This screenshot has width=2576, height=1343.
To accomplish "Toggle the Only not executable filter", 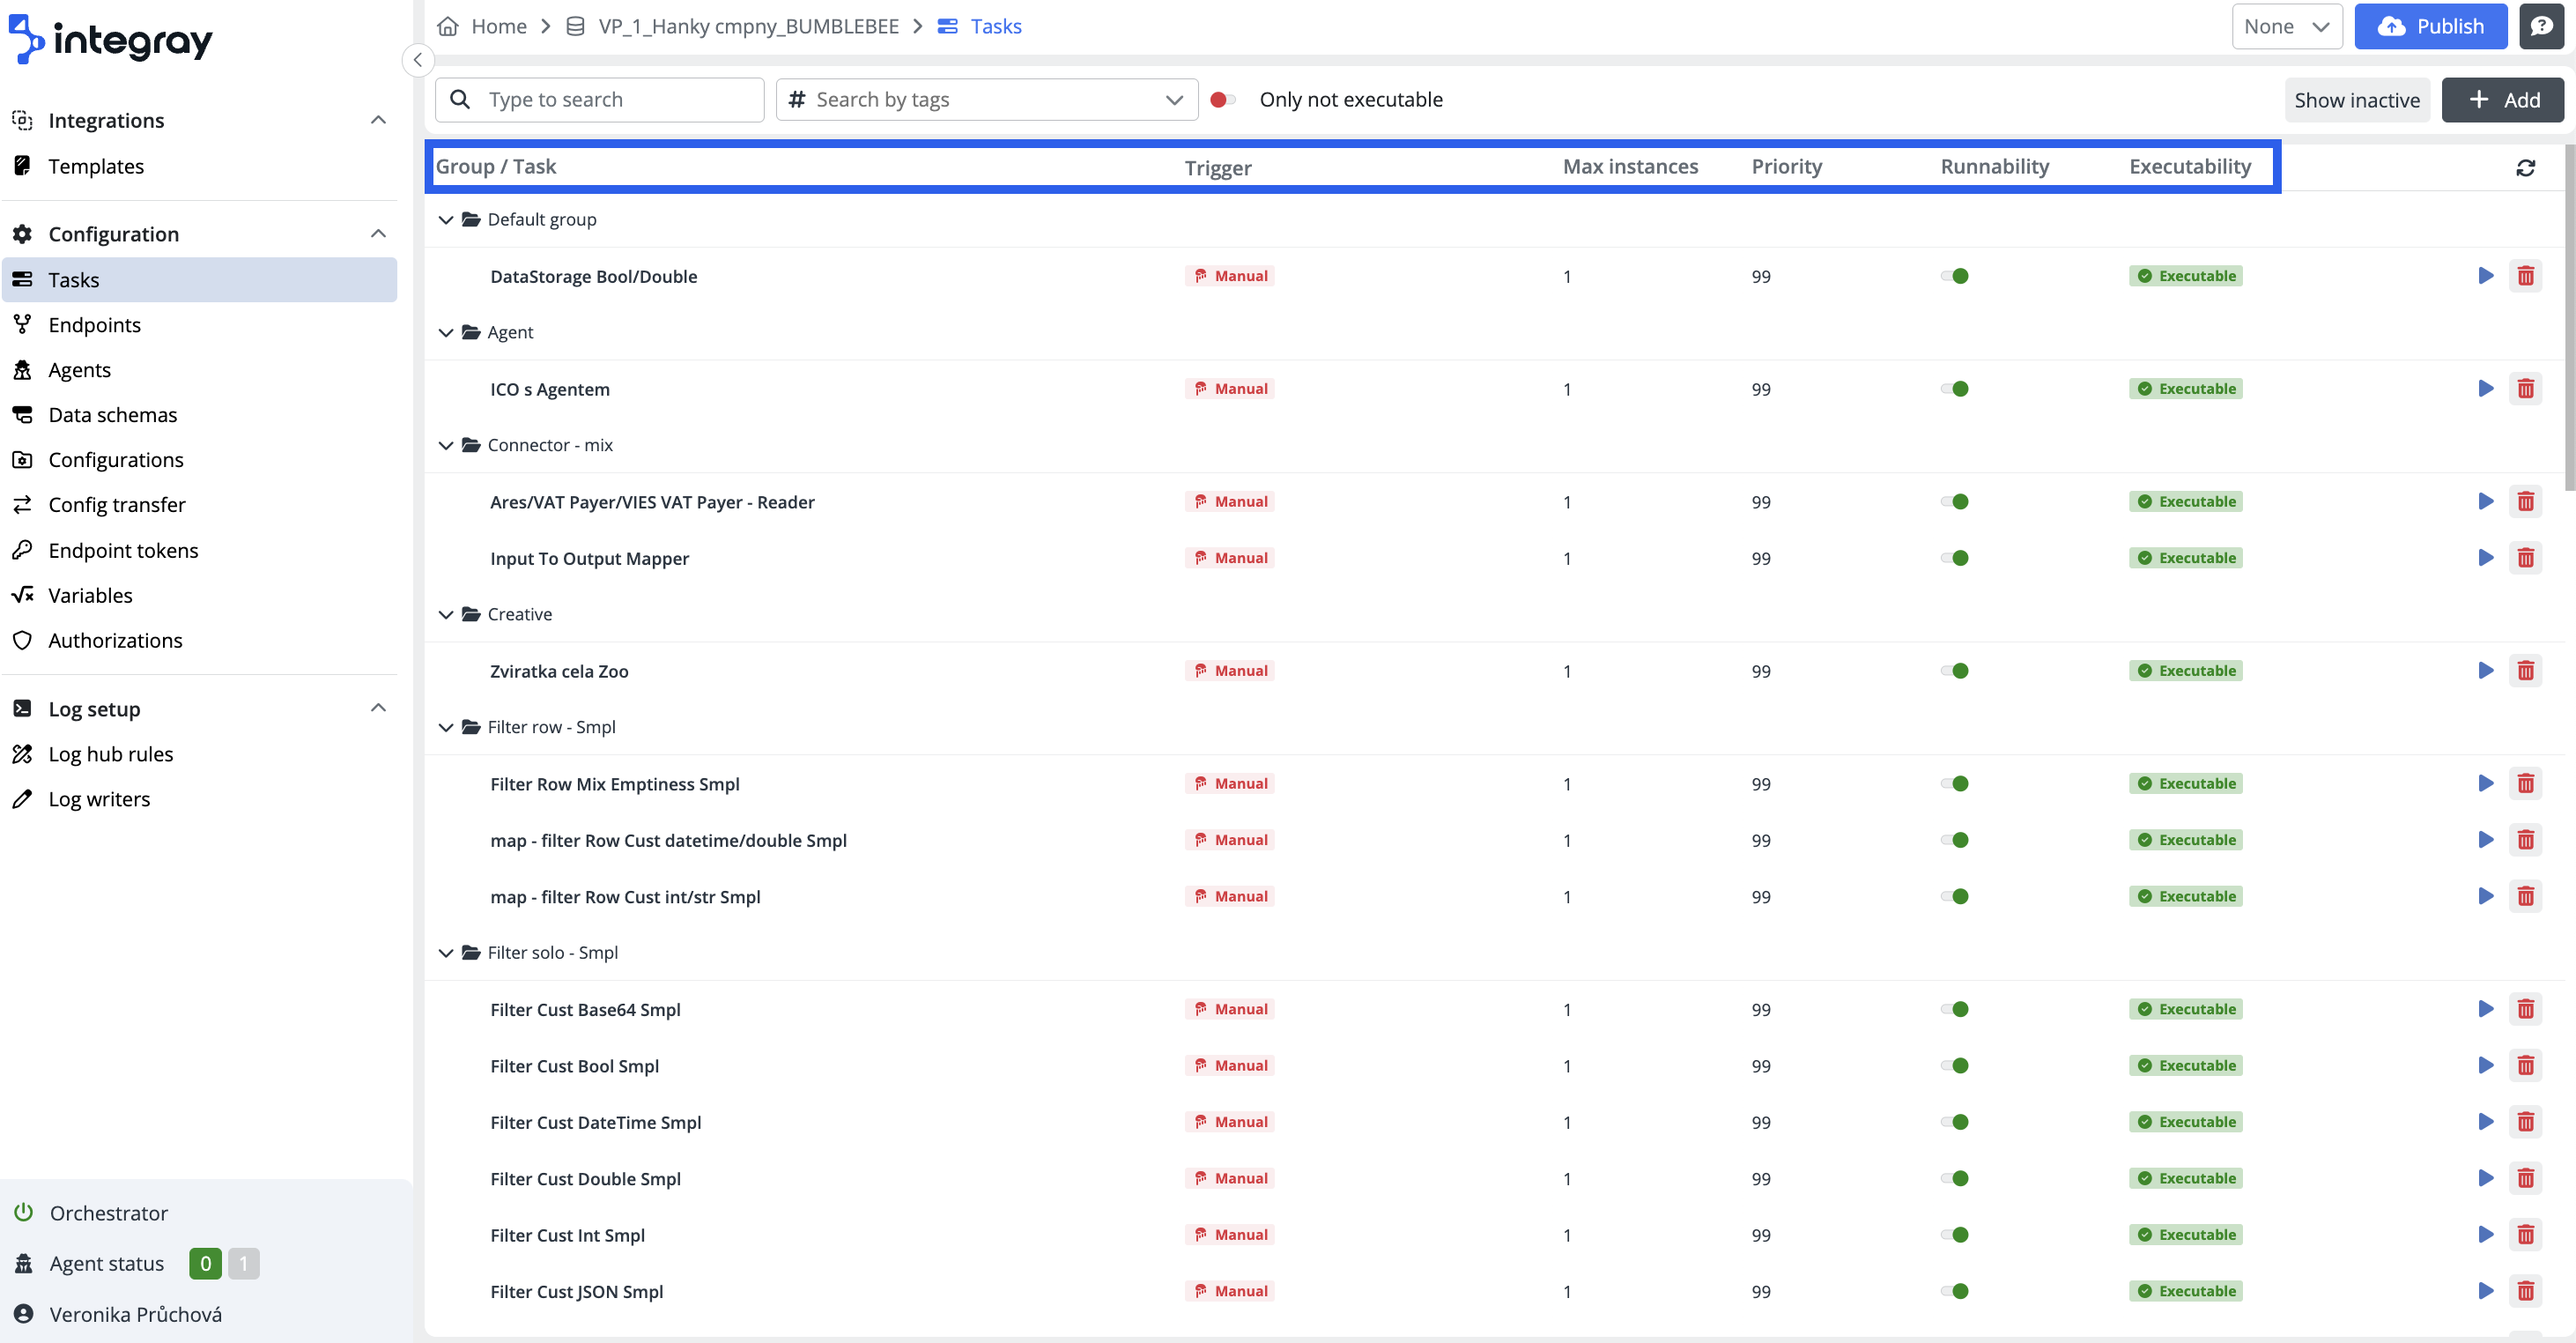I will click(x=1222, y=99).
